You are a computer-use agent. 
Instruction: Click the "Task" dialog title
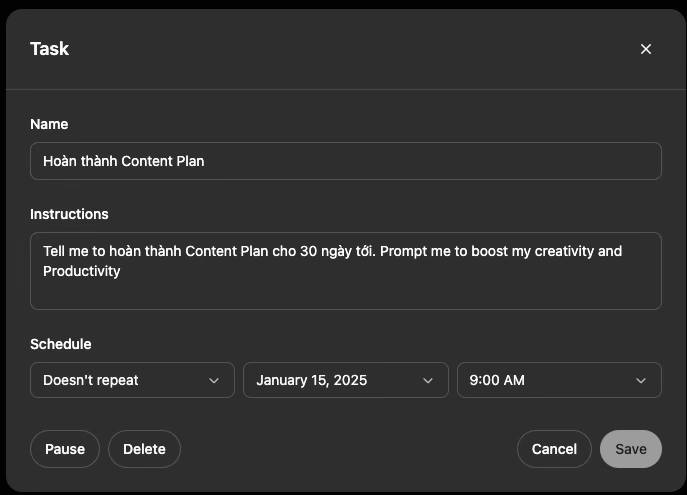coord(49,49)
